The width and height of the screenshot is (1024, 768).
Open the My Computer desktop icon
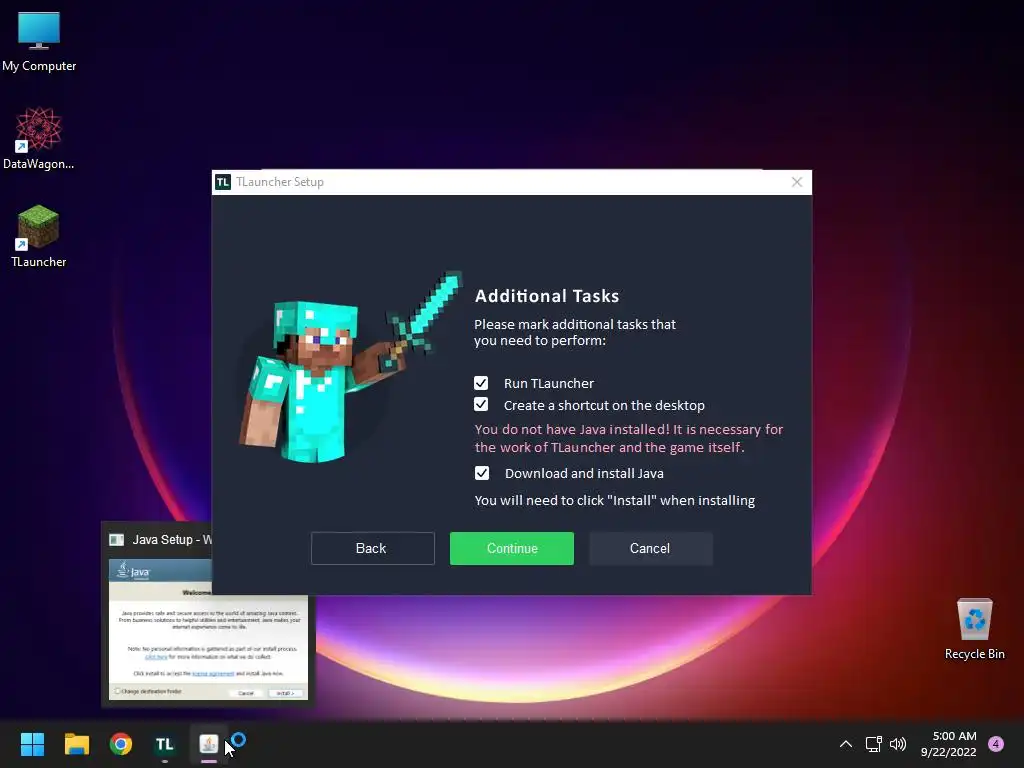tap(39, 41)
